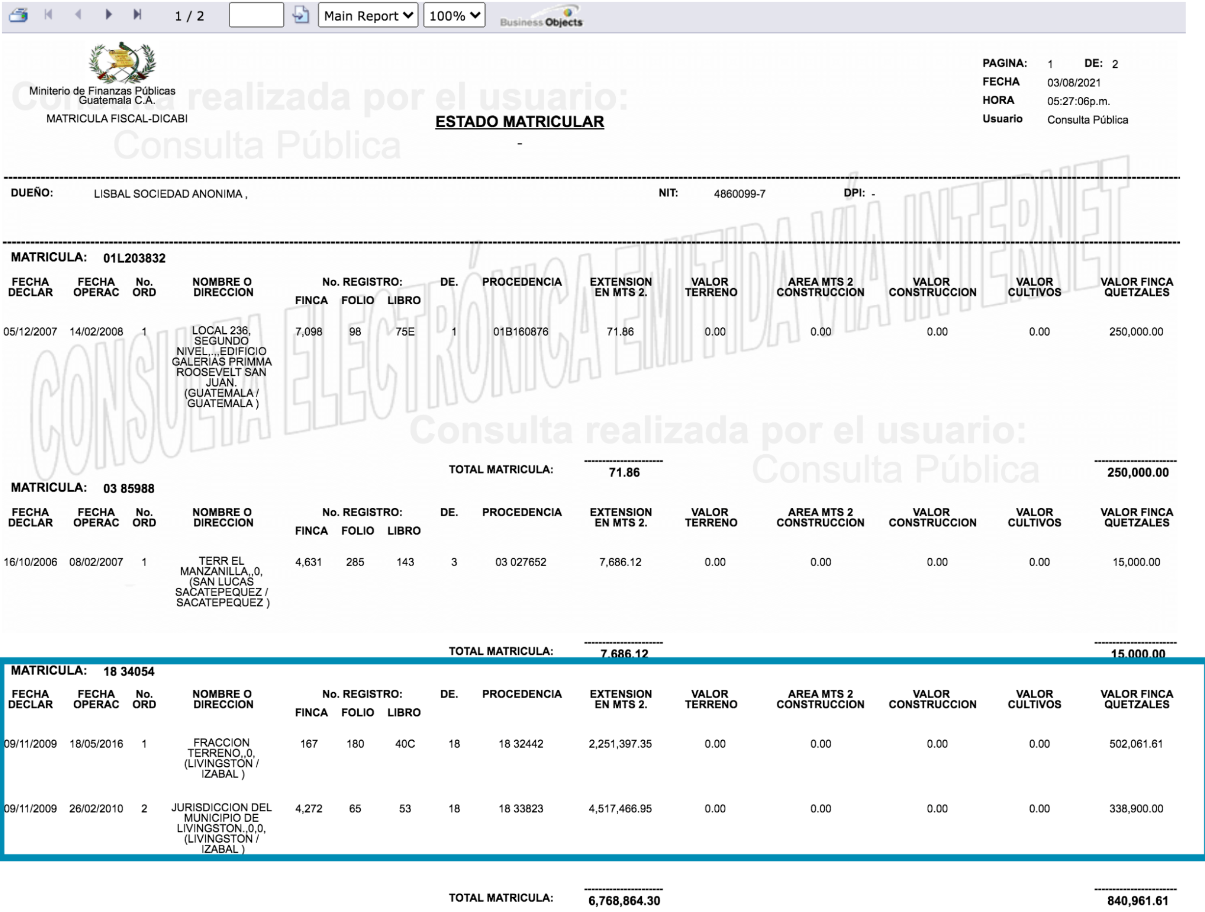Go to the first page
Image resolution: width=1205 pixels, height=912 pixels.
pyautogui.click(x=48, y=16)
